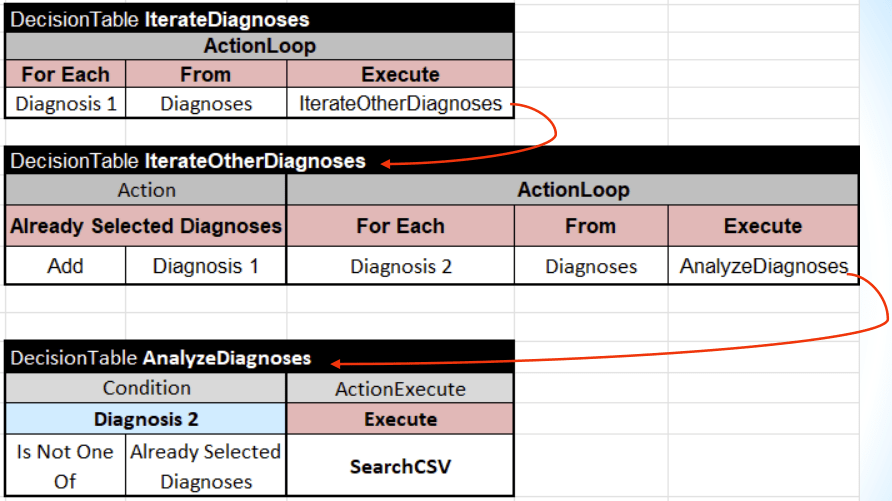Select the 'AnalyzeDiagnoses' execute cell
The height and width of the screenshot is (501, 892).
click(763, 266)
